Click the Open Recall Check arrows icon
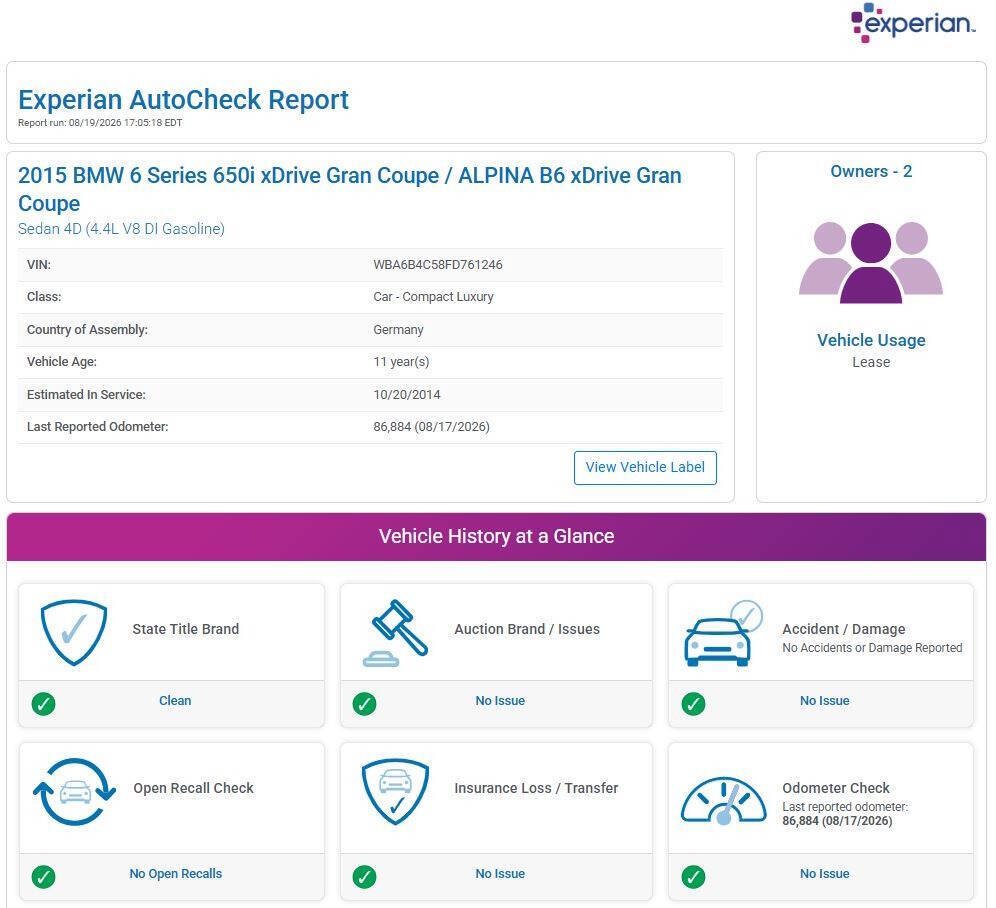The height and width of the screenshot is (908, 996). coord(74,792)
